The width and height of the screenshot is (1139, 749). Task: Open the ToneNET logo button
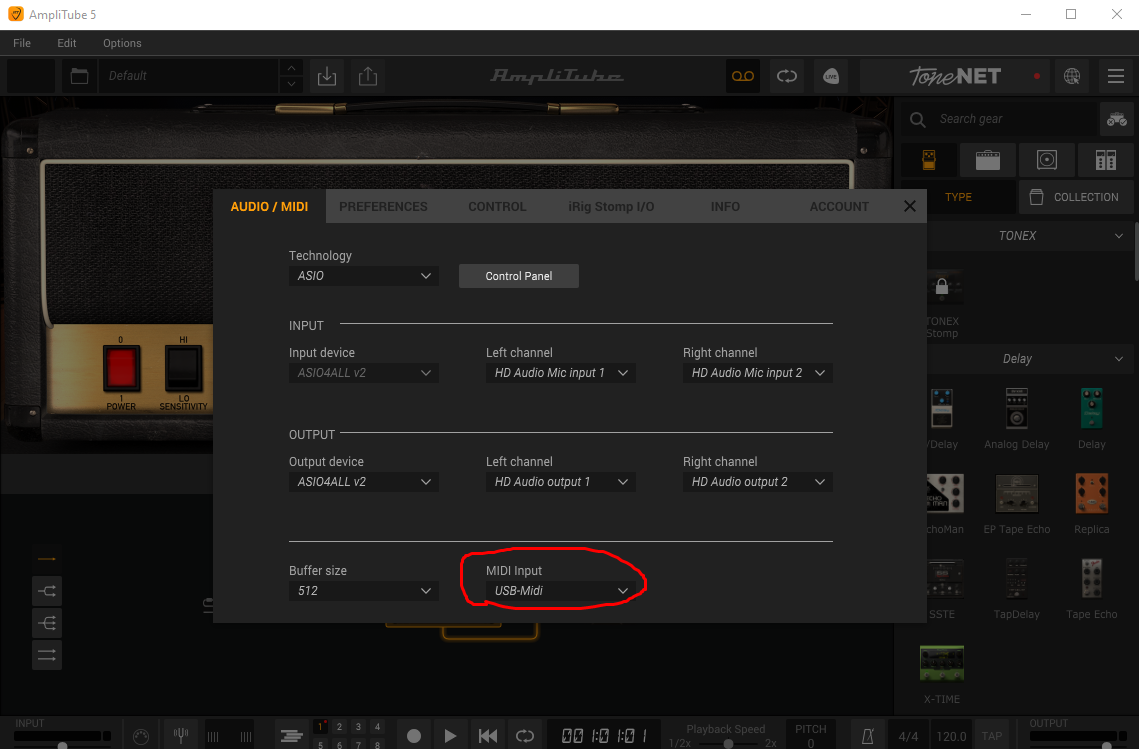click(955, 76)
